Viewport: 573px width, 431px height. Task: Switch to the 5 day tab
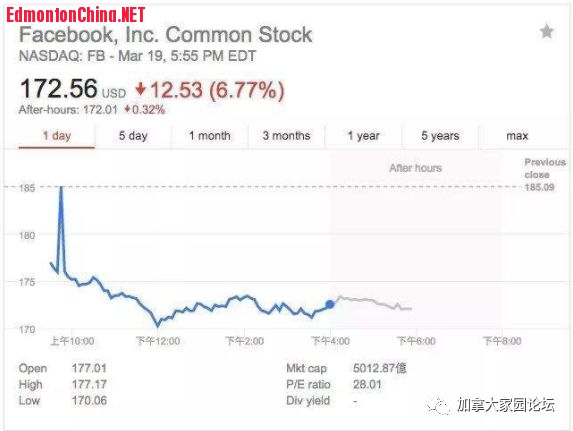[x=133, y=136]
